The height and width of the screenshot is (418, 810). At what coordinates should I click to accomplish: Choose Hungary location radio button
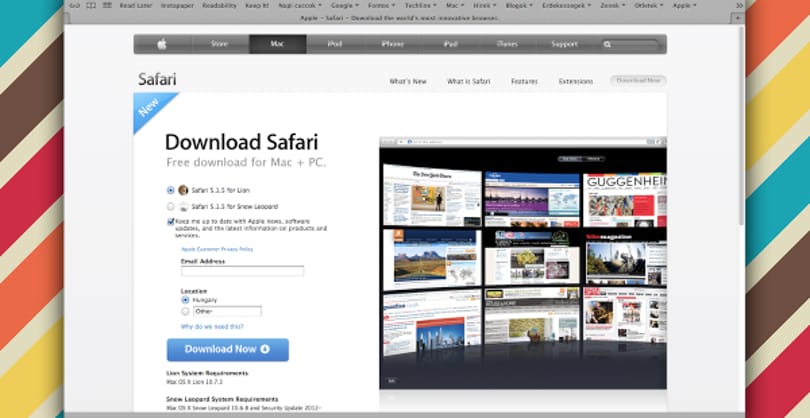pos(185,300)
